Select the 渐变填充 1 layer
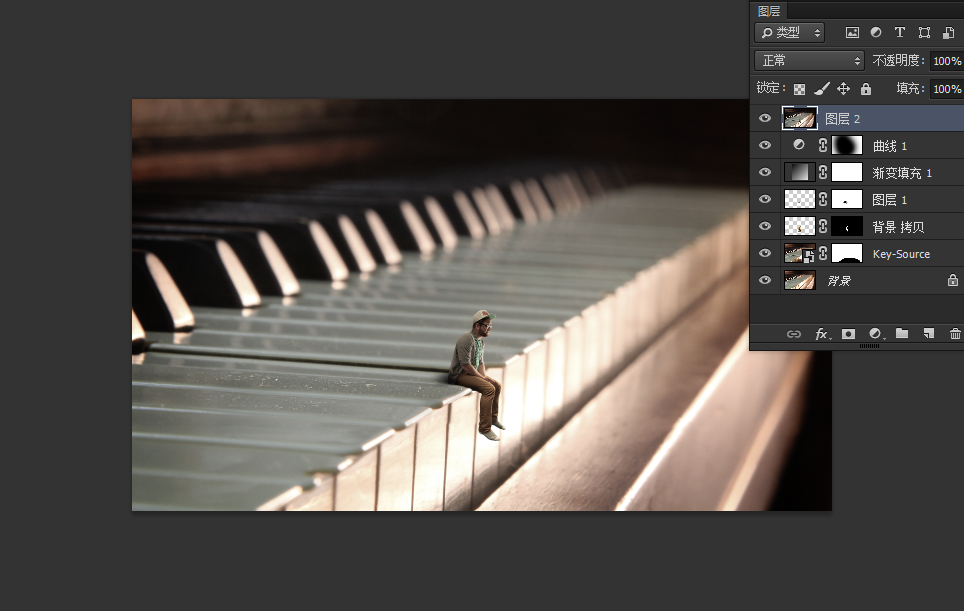The height and width of the screenshot is (611, 964). [901, 173]
